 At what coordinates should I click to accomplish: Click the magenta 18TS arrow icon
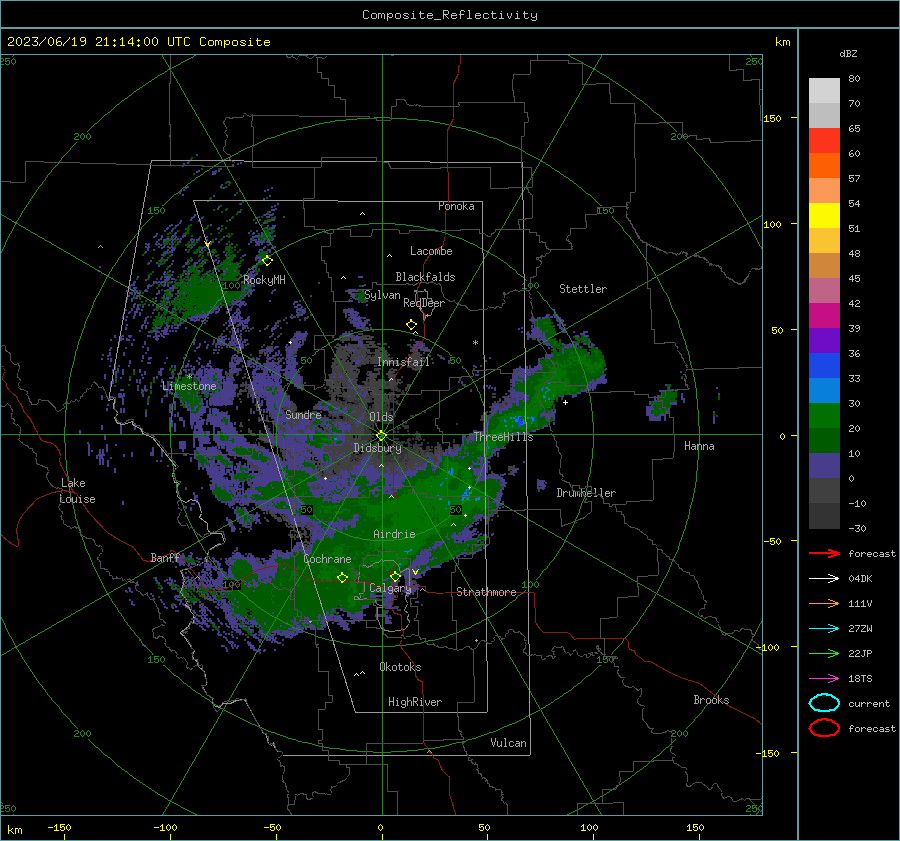[824, 679]
